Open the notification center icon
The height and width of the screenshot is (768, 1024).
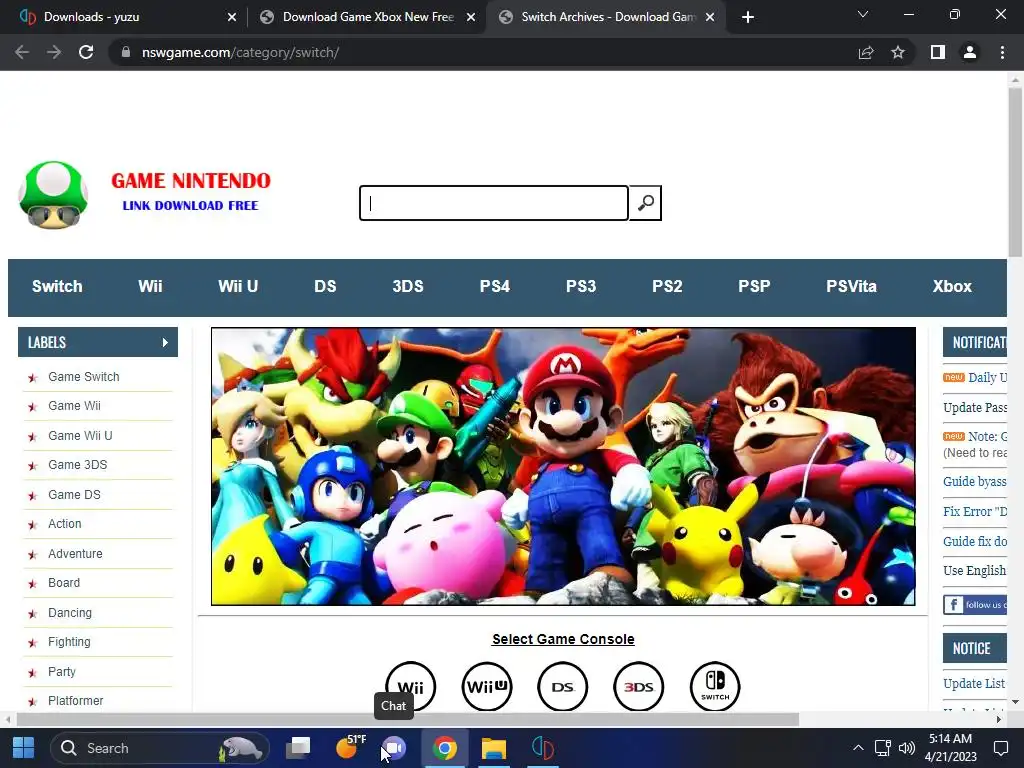[x=1000, y=748]
